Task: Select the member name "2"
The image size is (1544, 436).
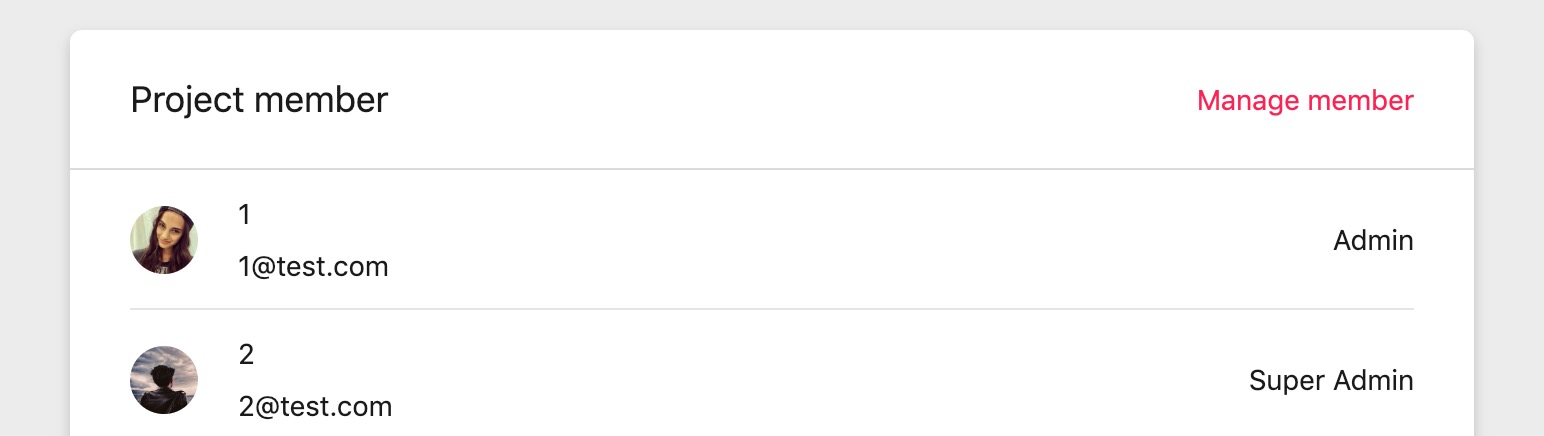Action: click(246, 354)
